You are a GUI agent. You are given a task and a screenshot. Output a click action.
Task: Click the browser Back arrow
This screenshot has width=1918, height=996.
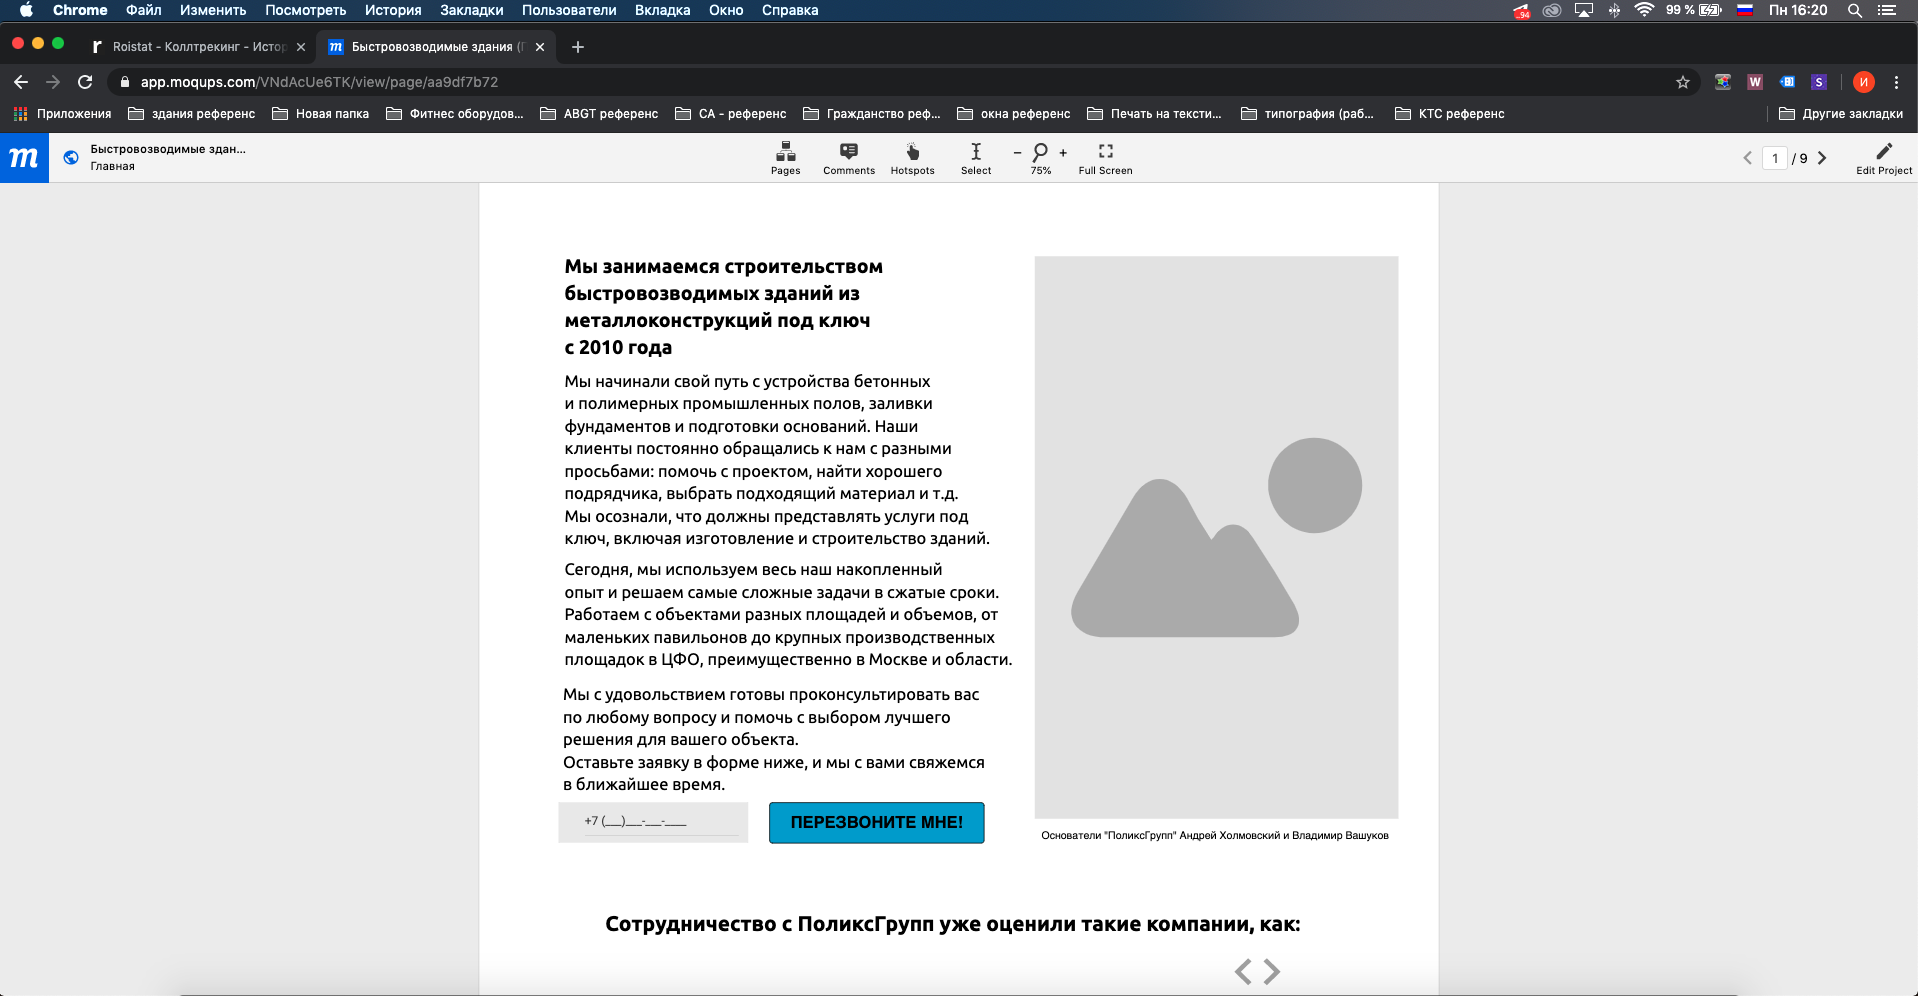[21, 82]
